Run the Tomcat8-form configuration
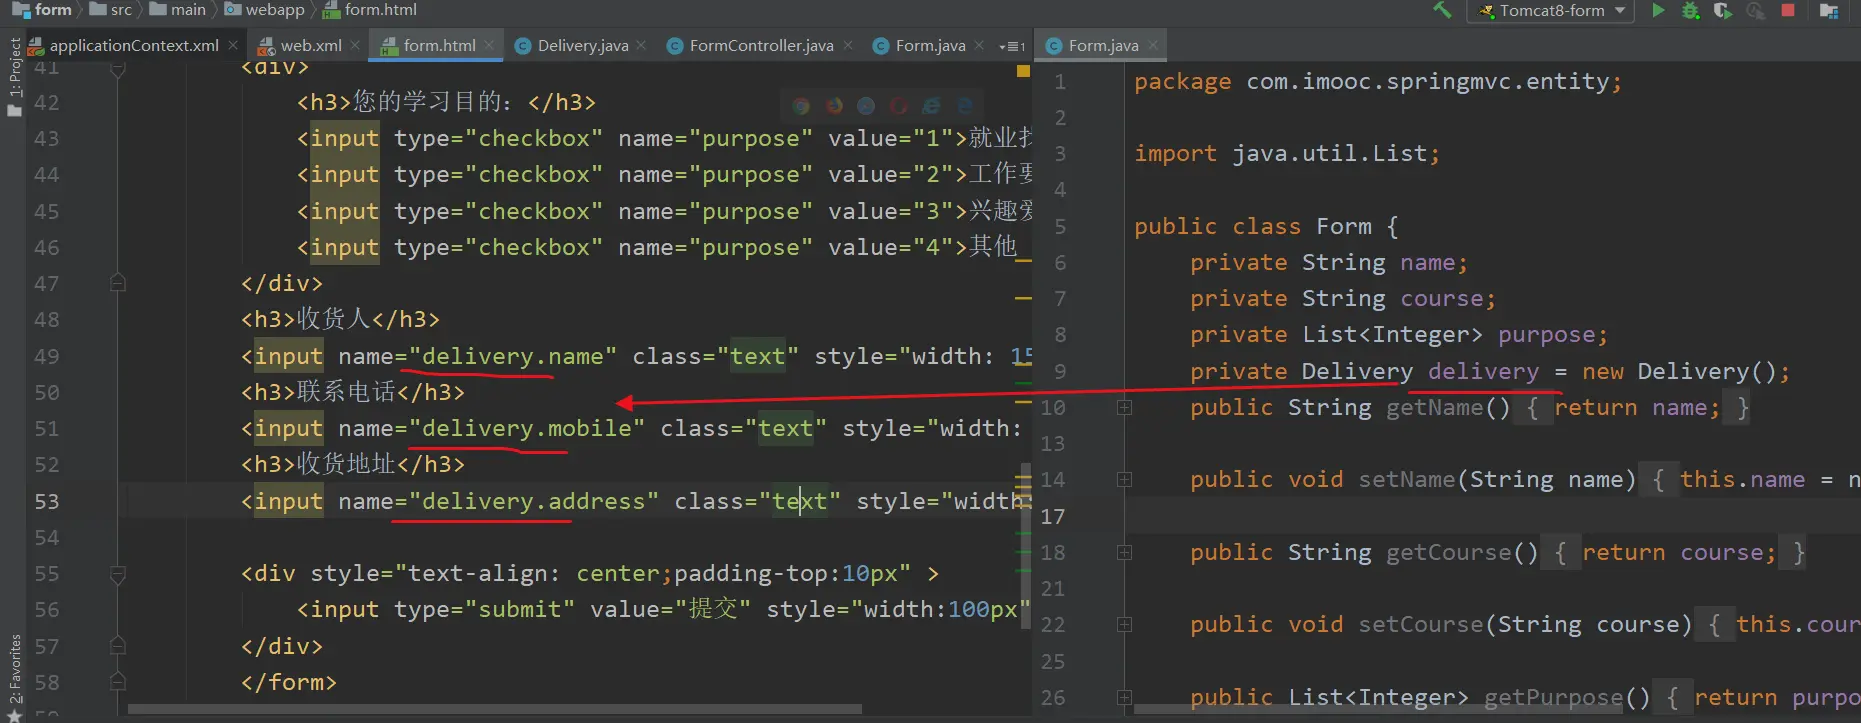 1658,10
